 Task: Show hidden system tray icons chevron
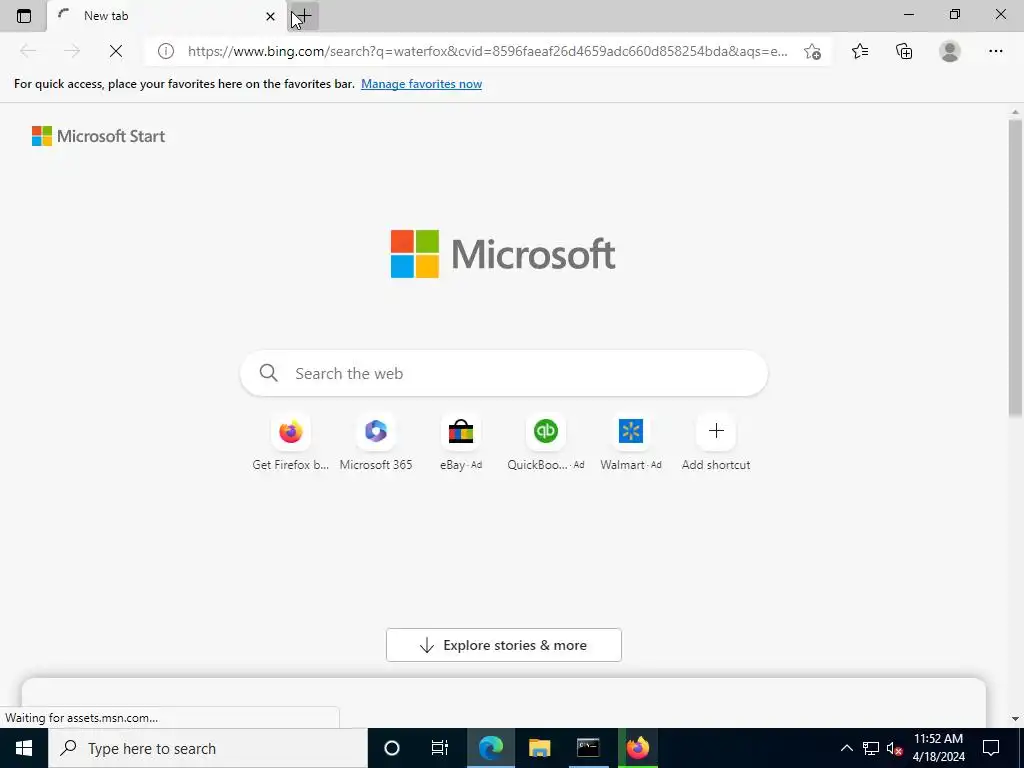[x=846, y=748]
